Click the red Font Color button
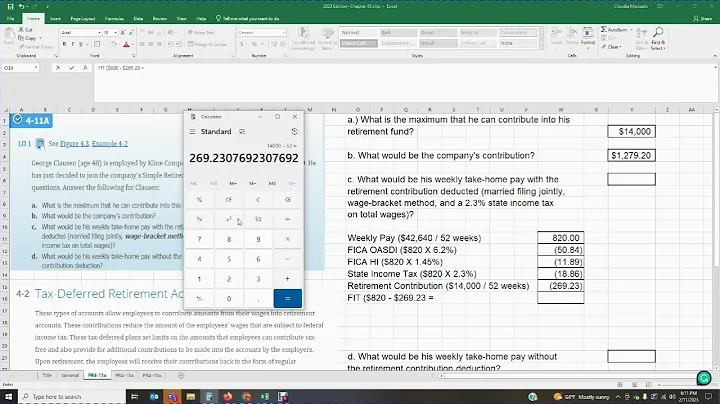Image resolution: width=720 pixels, height=404 pixels. pyautogui.click(x=126, y=45)
